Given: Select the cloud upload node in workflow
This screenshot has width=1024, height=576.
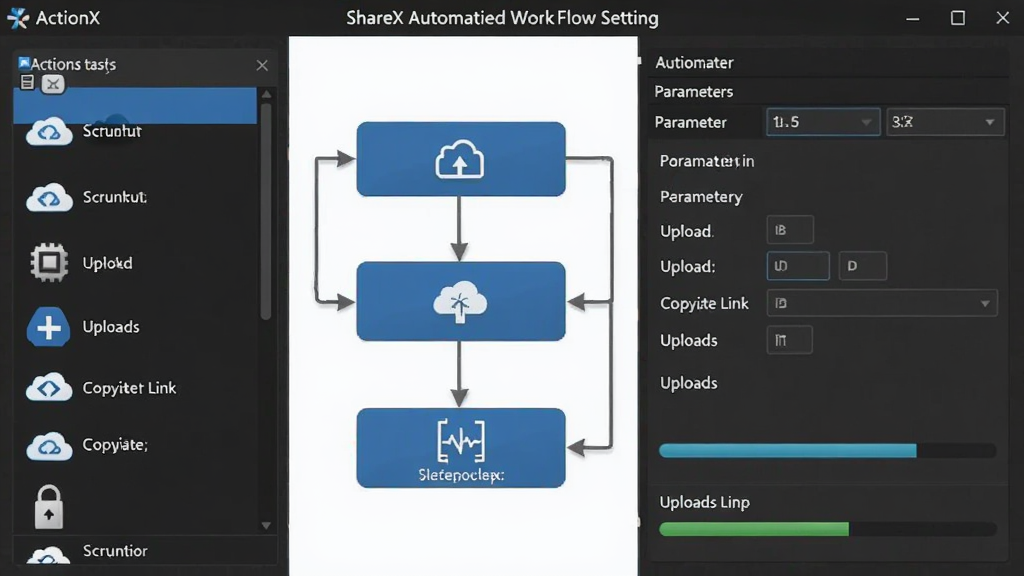Looking at the screenshot, I should pos(461,159).
